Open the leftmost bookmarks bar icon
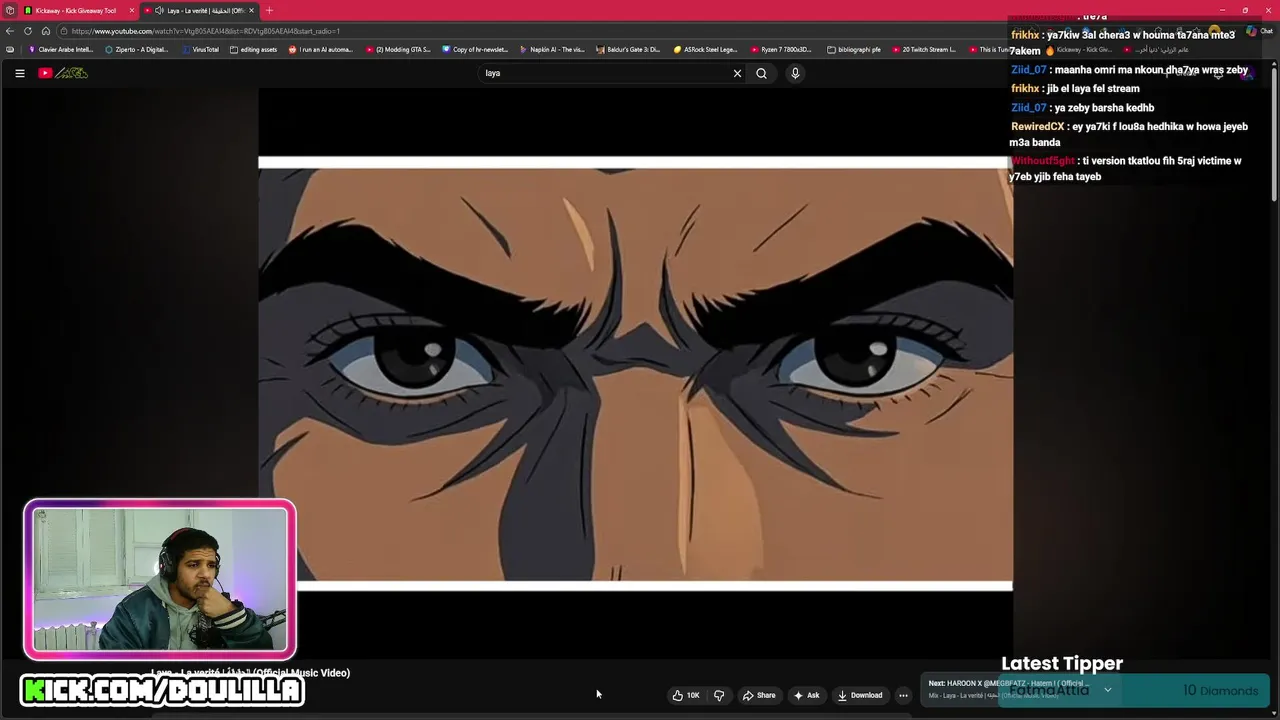The width and height of the screenshot is (1280, 720). 10,49
